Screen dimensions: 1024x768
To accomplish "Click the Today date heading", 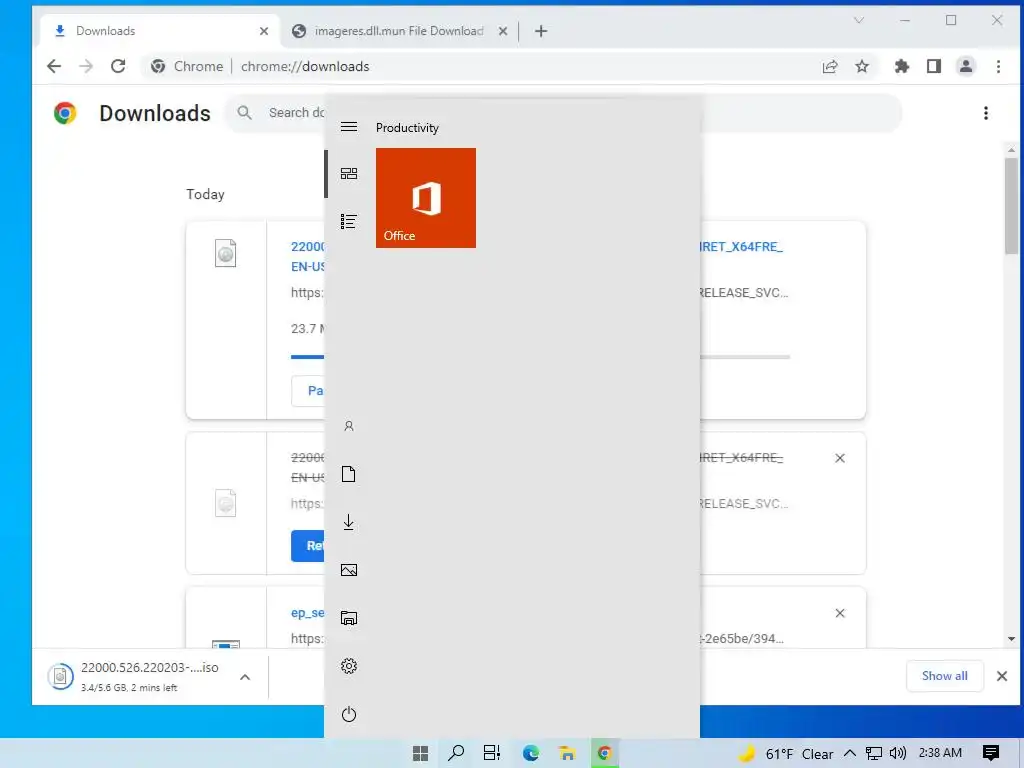I will click(205, 194).
